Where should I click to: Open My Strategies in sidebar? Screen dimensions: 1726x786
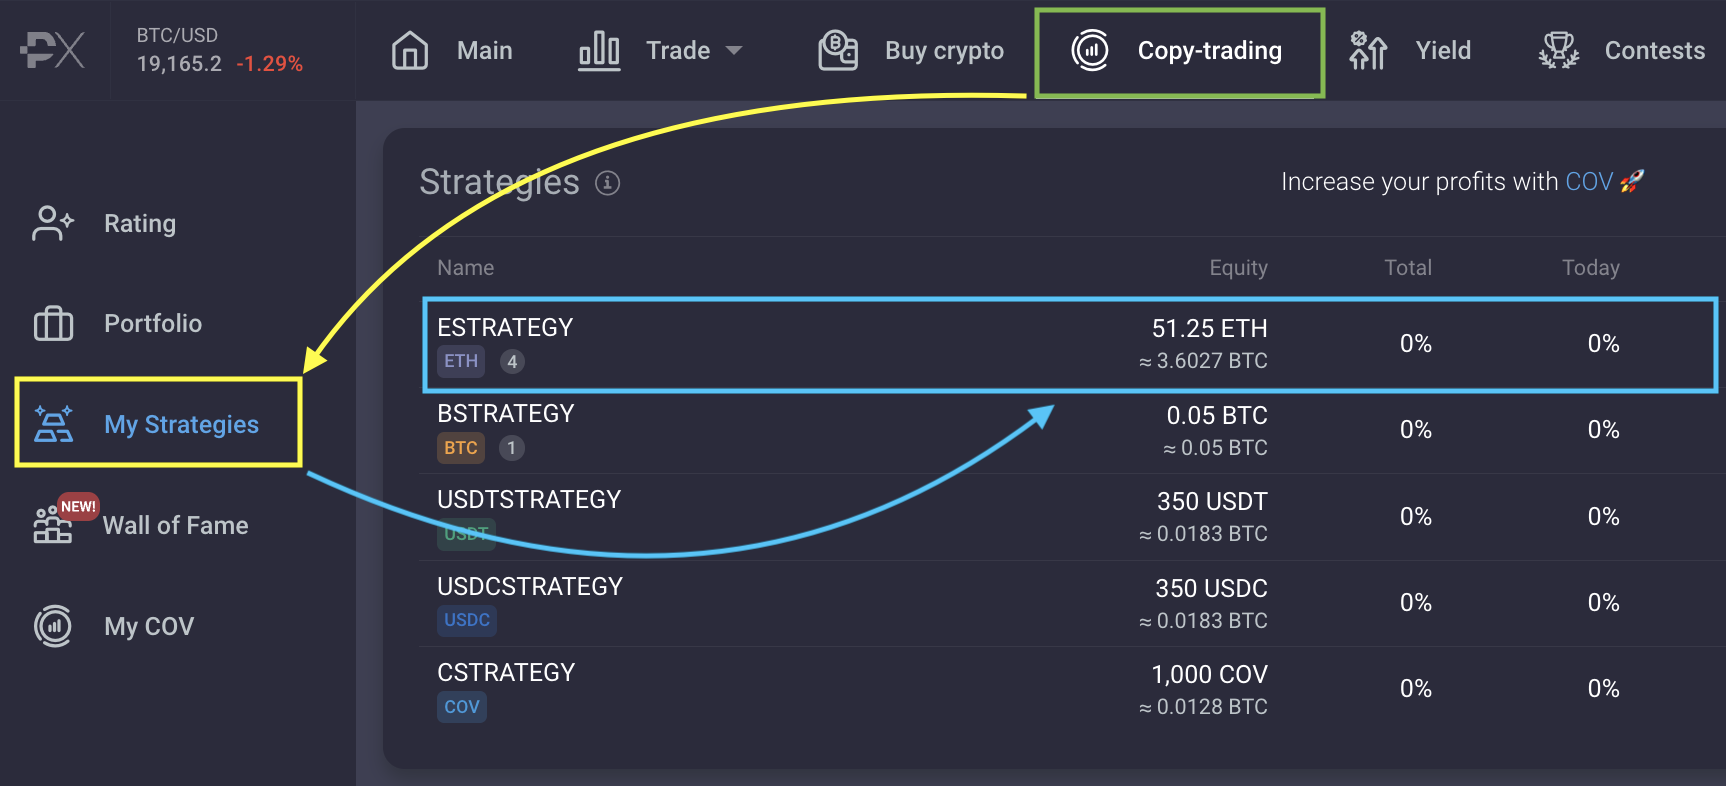pyautogui.click(x=181, y=424)
